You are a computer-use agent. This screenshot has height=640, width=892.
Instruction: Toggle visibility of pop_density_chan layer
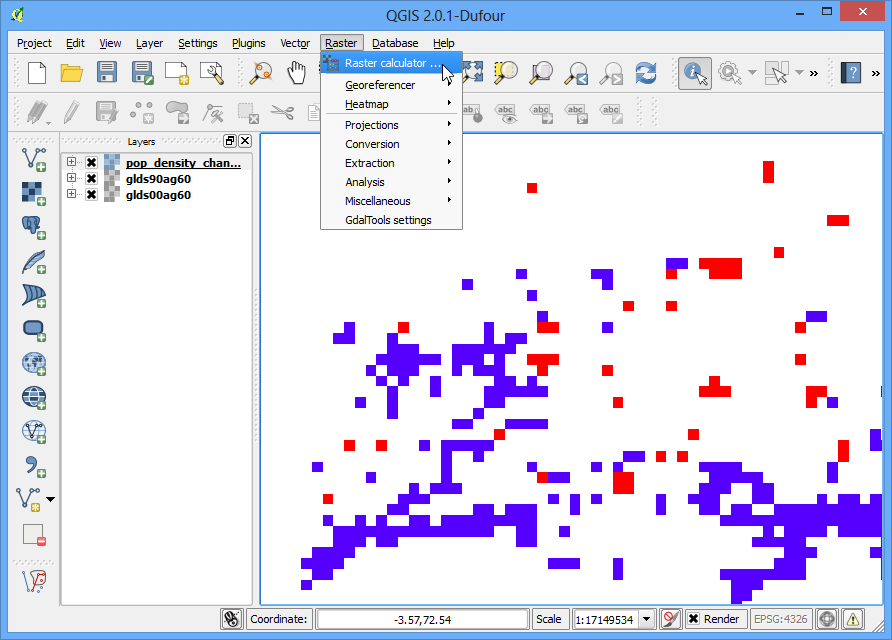91,163
